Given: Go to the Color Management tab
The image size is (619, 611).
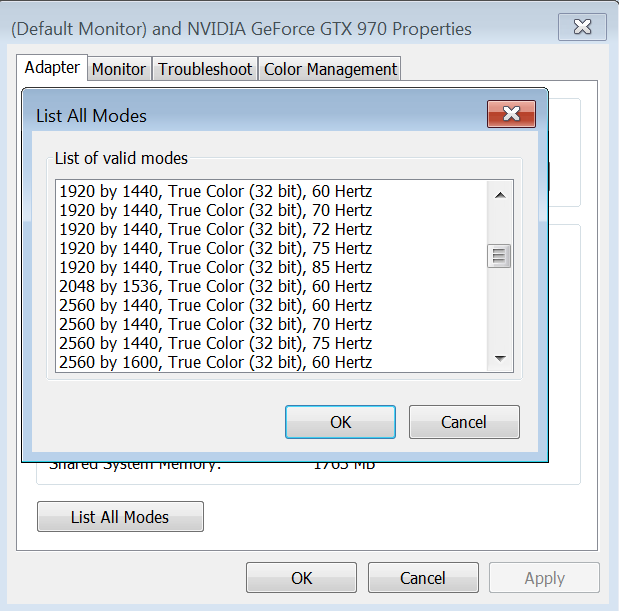Looking at the screenshot, I should 330,69.
